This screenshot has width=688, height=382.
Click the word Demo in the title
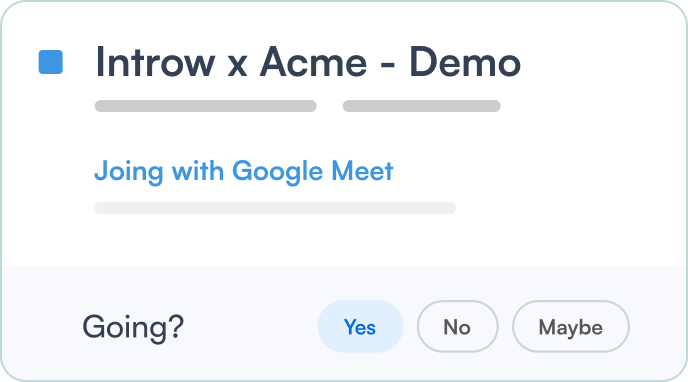point(465,62)
